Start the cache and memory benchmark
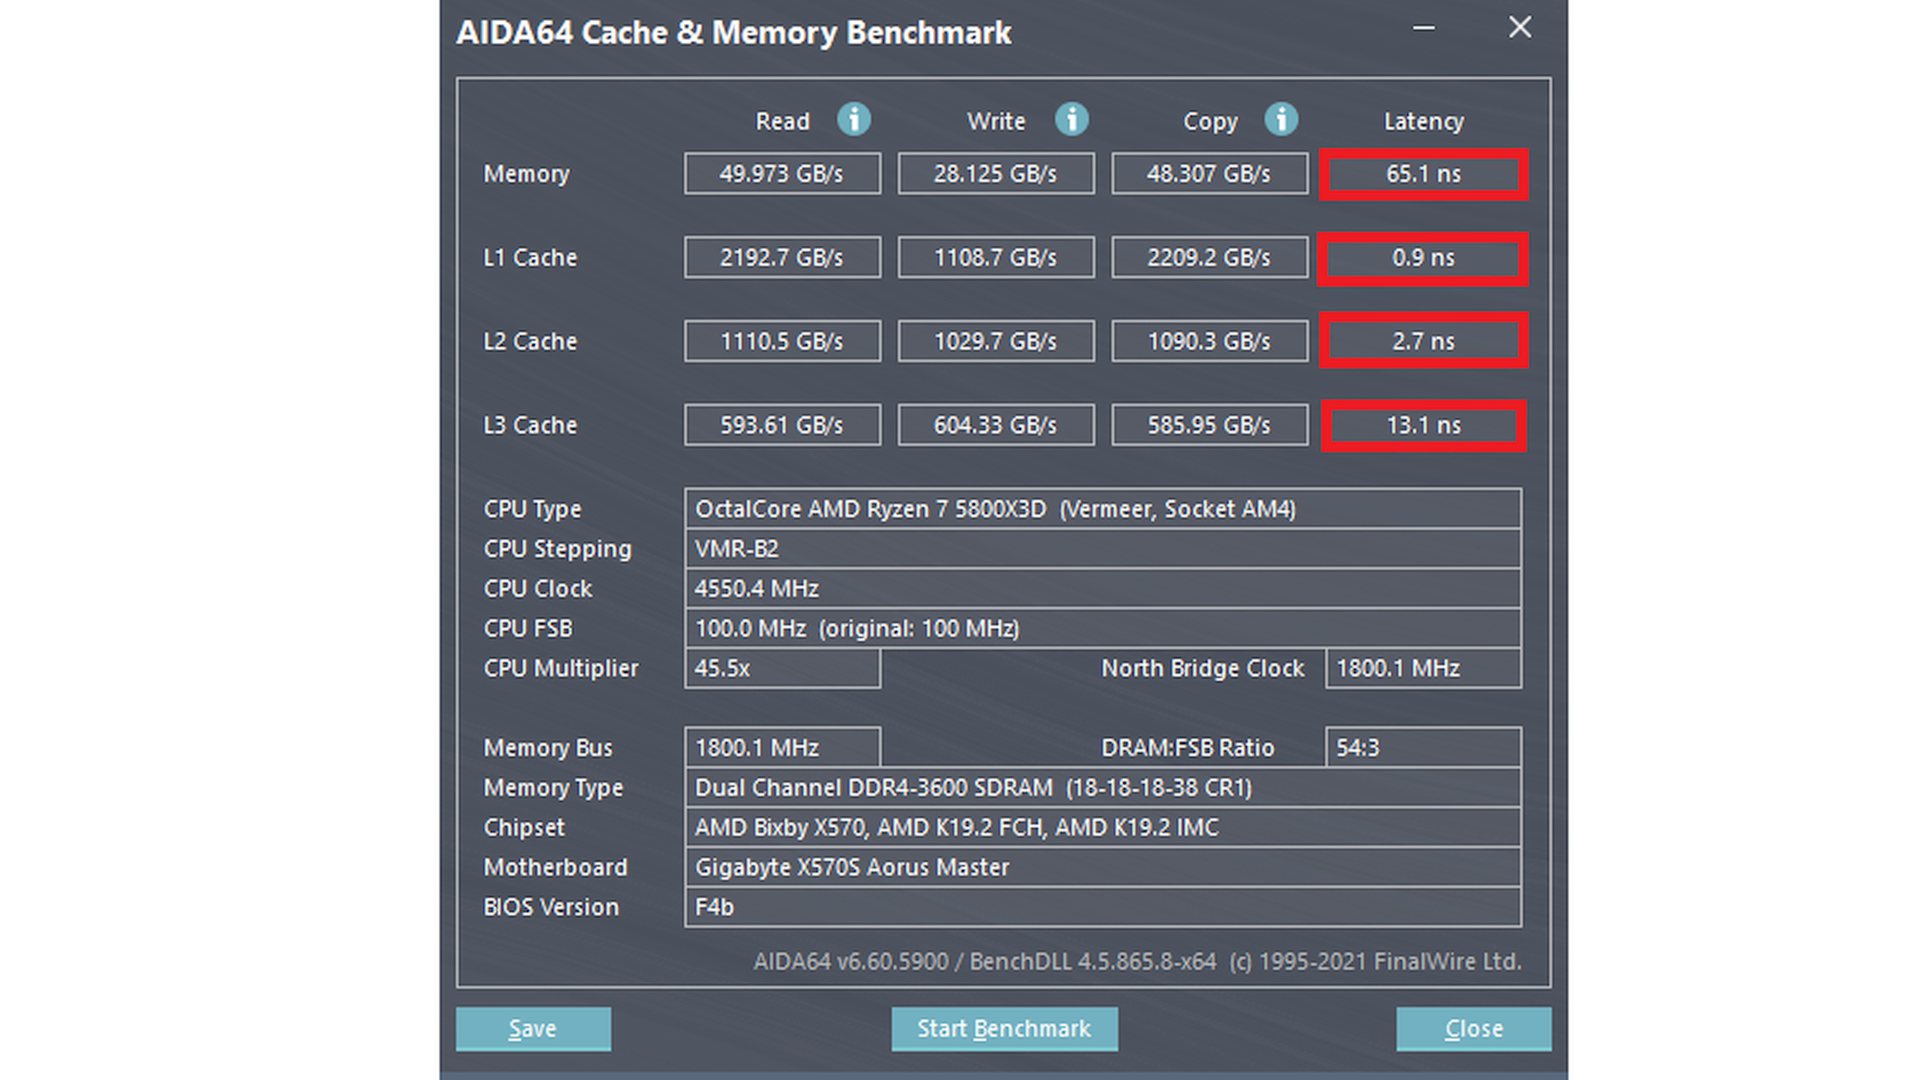 coord(1004,1028)
